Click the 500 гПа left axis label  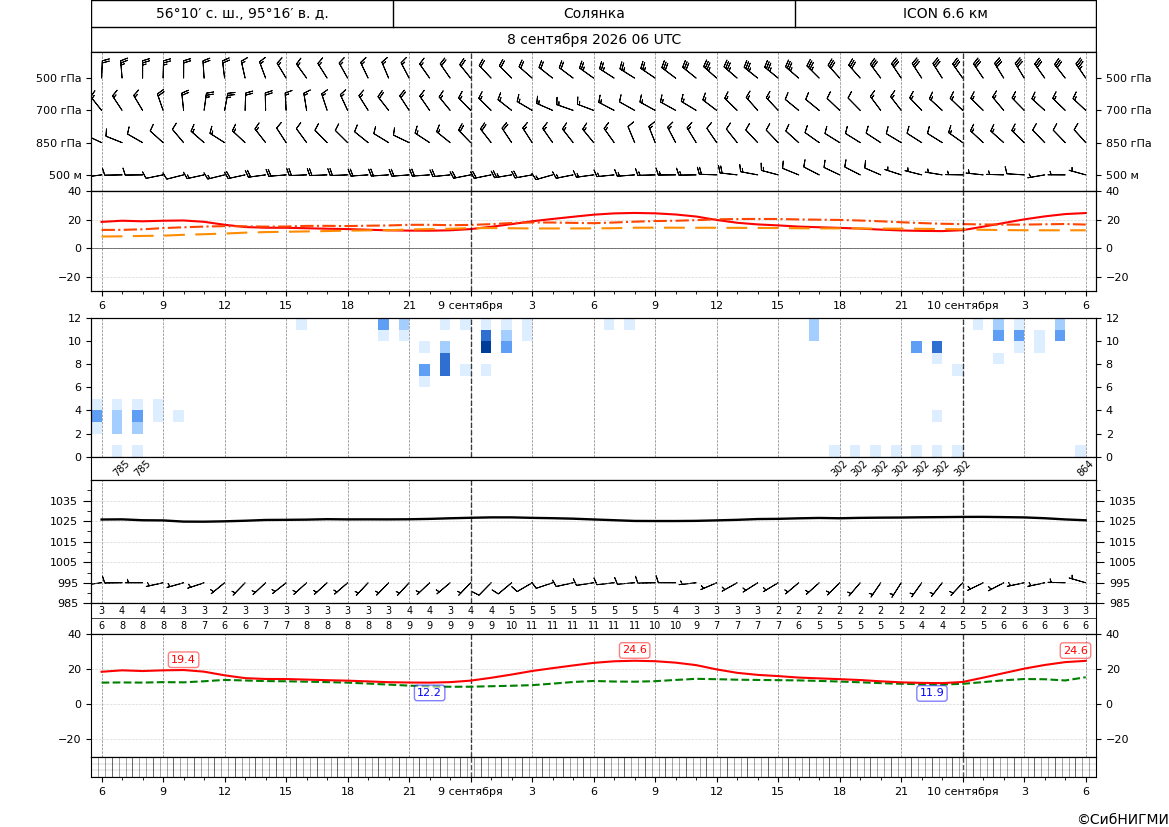[59, 78]
